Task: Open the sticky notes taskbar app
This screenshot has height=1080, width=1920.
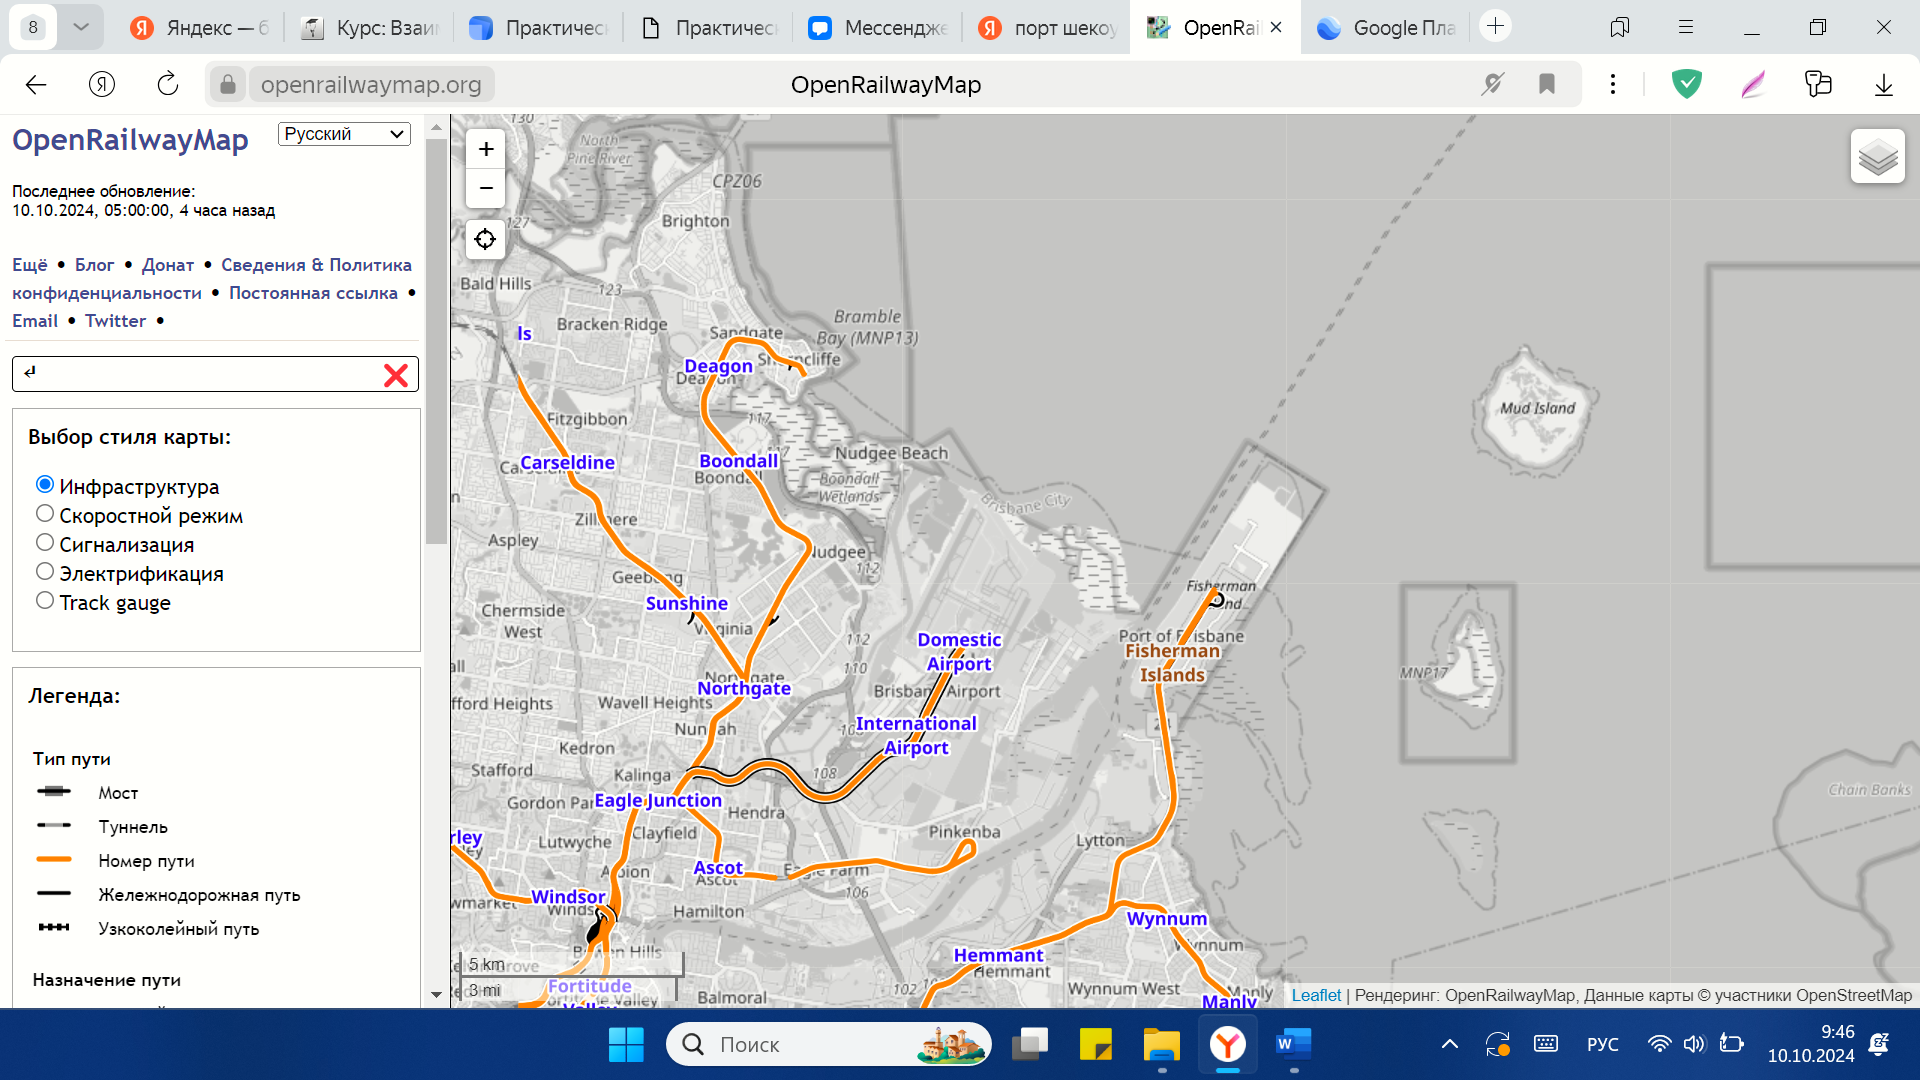Action: pyautogui.click(x=1096, y=1045)
